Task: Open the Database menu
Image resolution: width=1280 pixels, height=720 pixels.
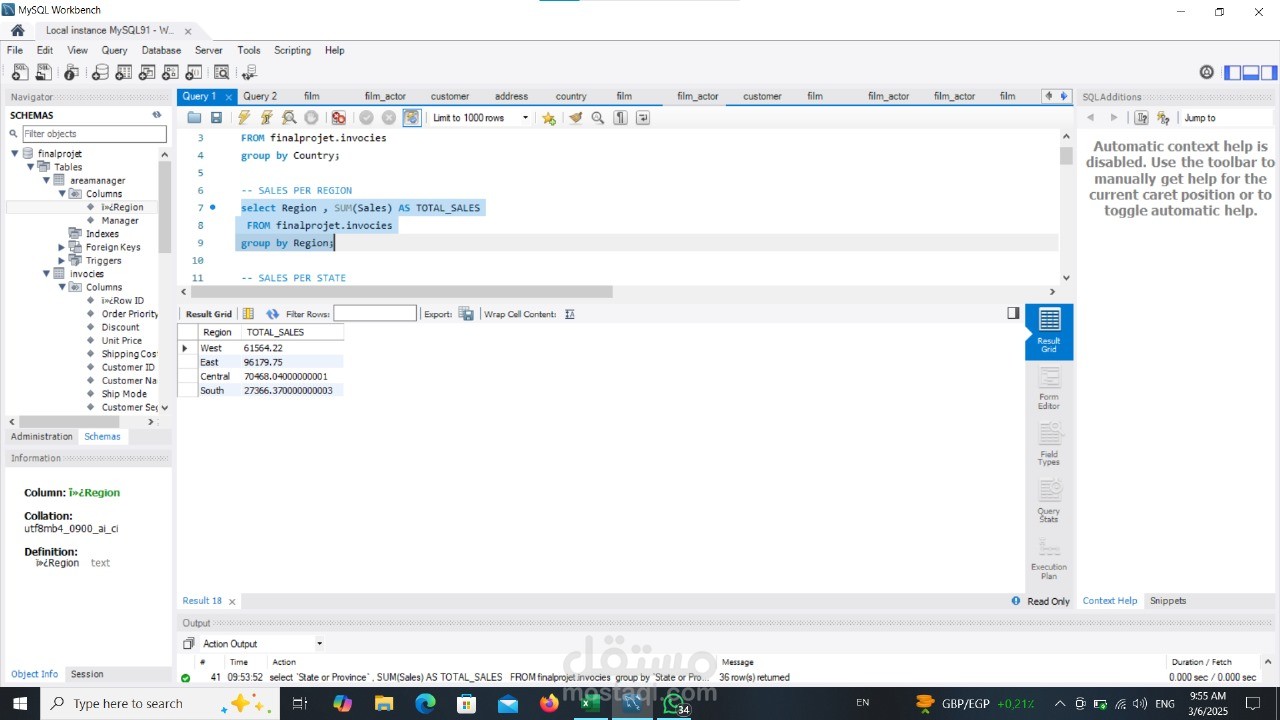Action: 161,50
